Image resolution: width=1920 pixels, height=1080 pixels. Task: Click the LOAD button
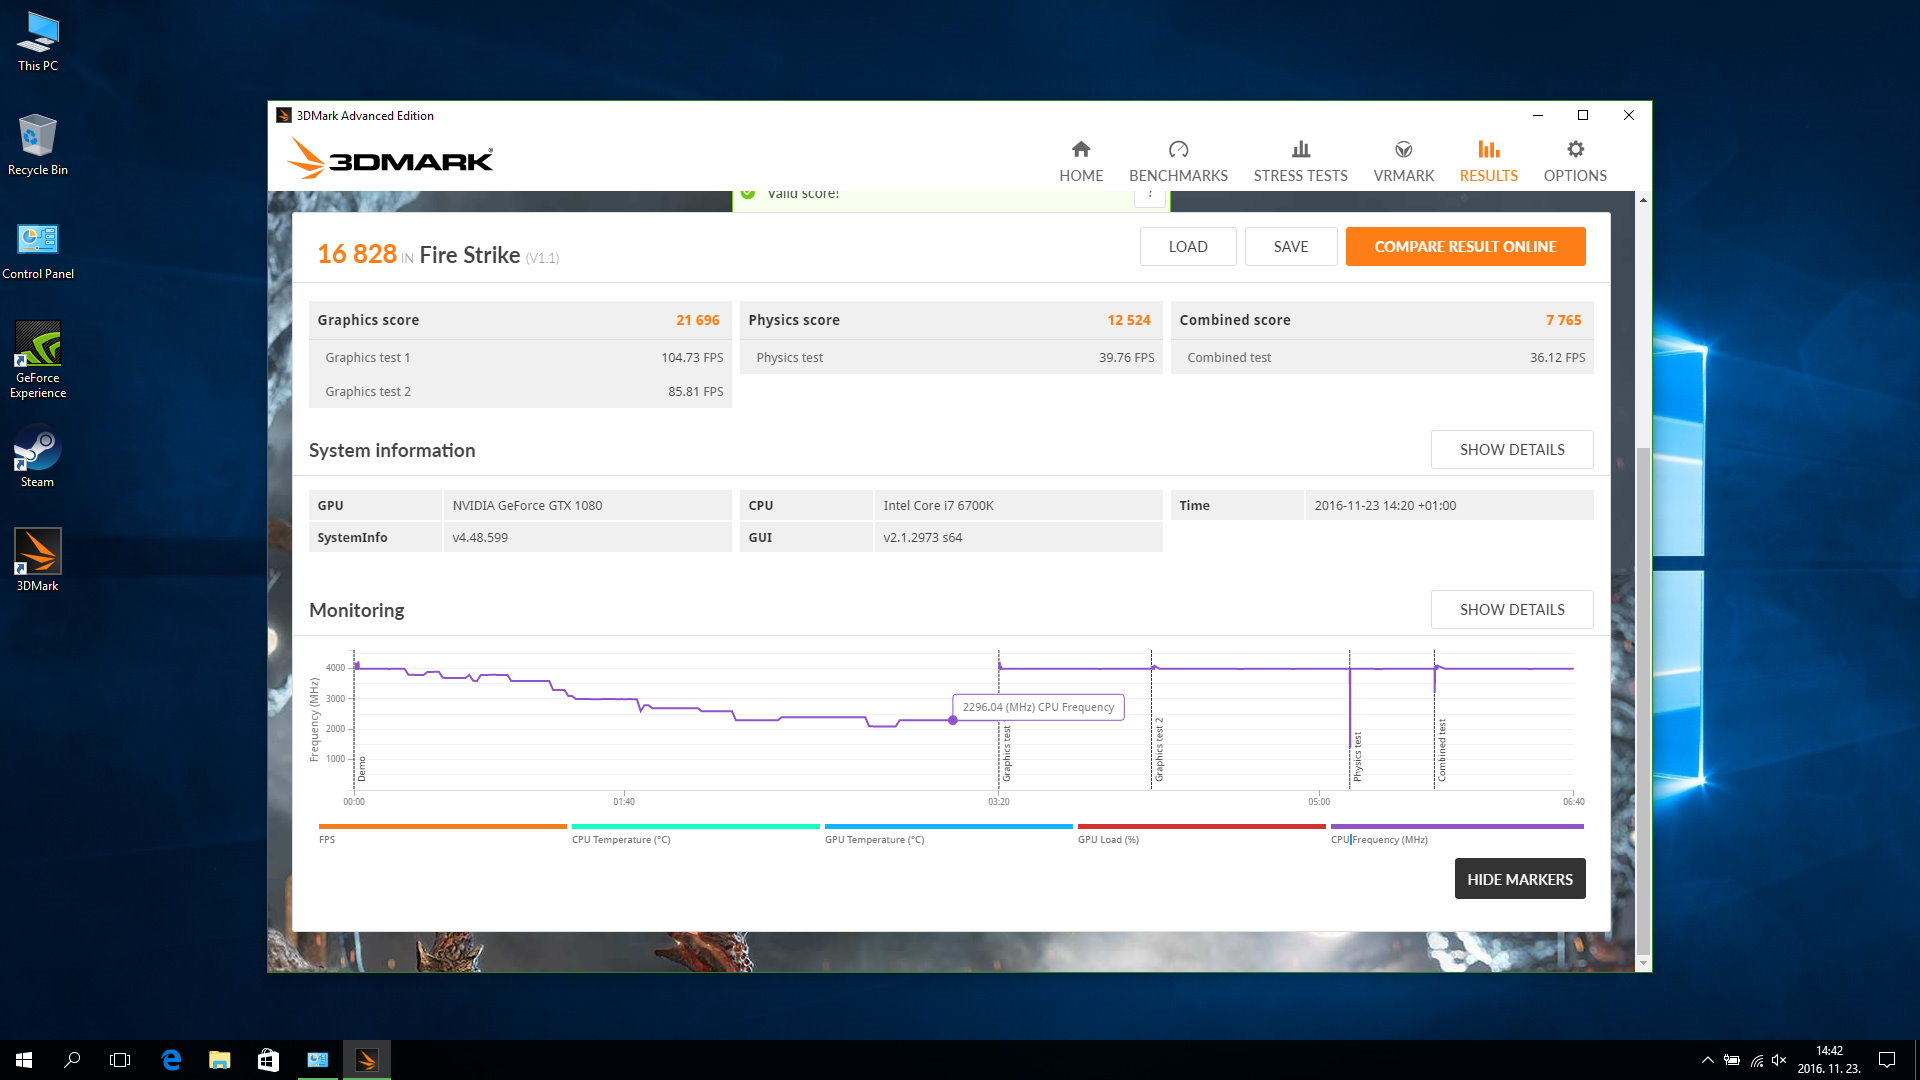pos(1188,247)
